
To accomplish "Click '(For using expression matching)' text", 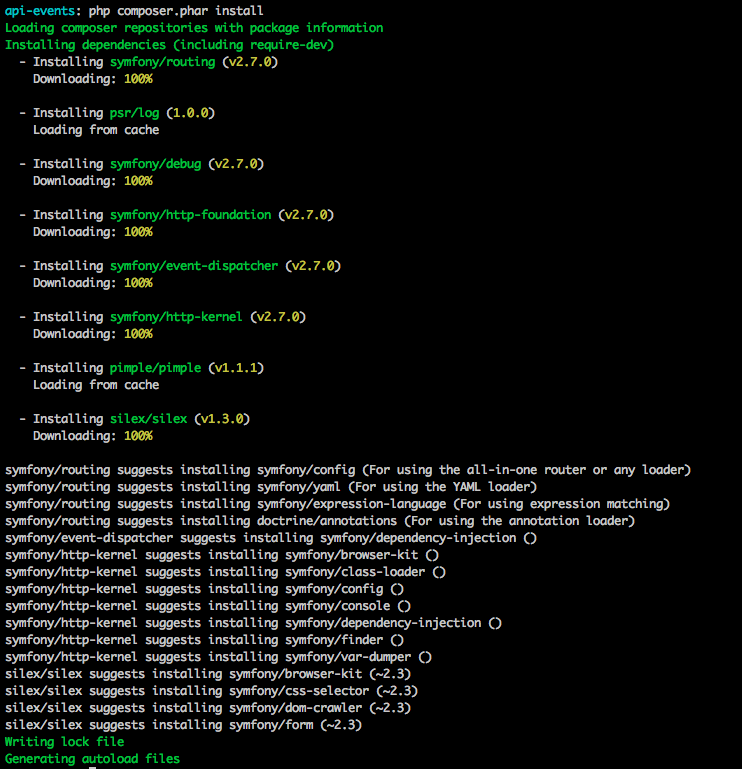I will pos(562,504).
